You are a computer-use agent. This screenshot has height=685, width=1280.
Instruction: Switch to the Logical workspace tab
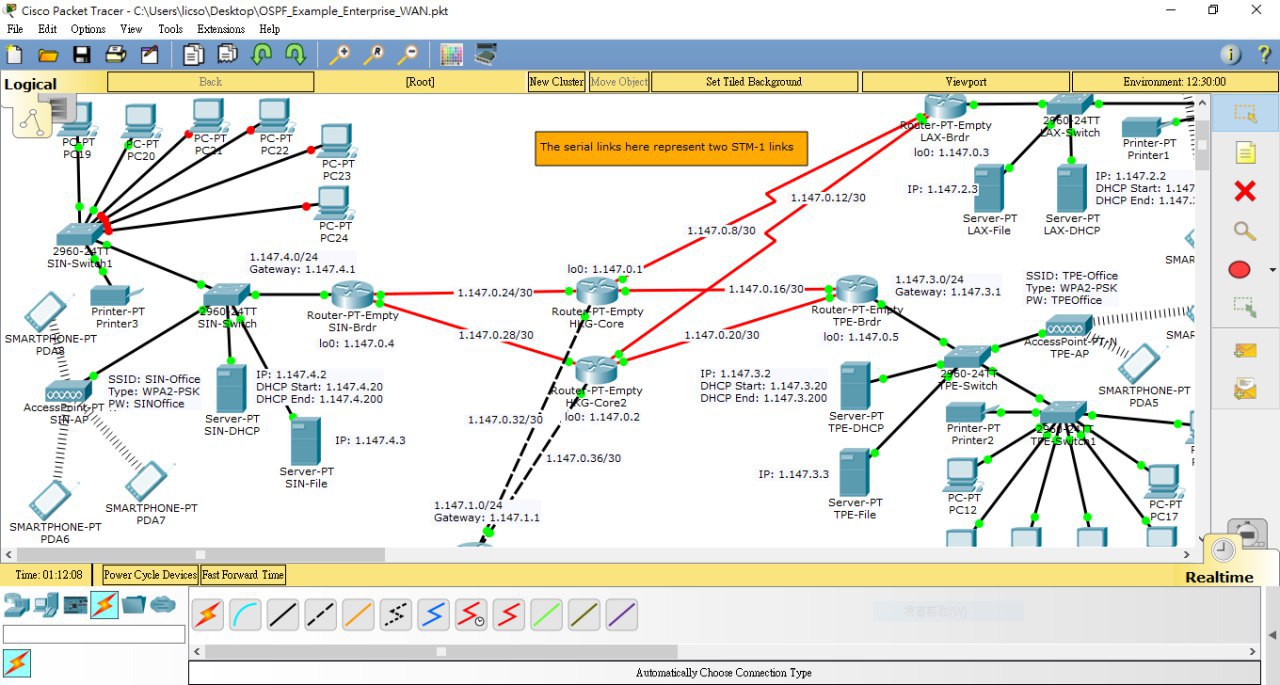coord(31,84)
